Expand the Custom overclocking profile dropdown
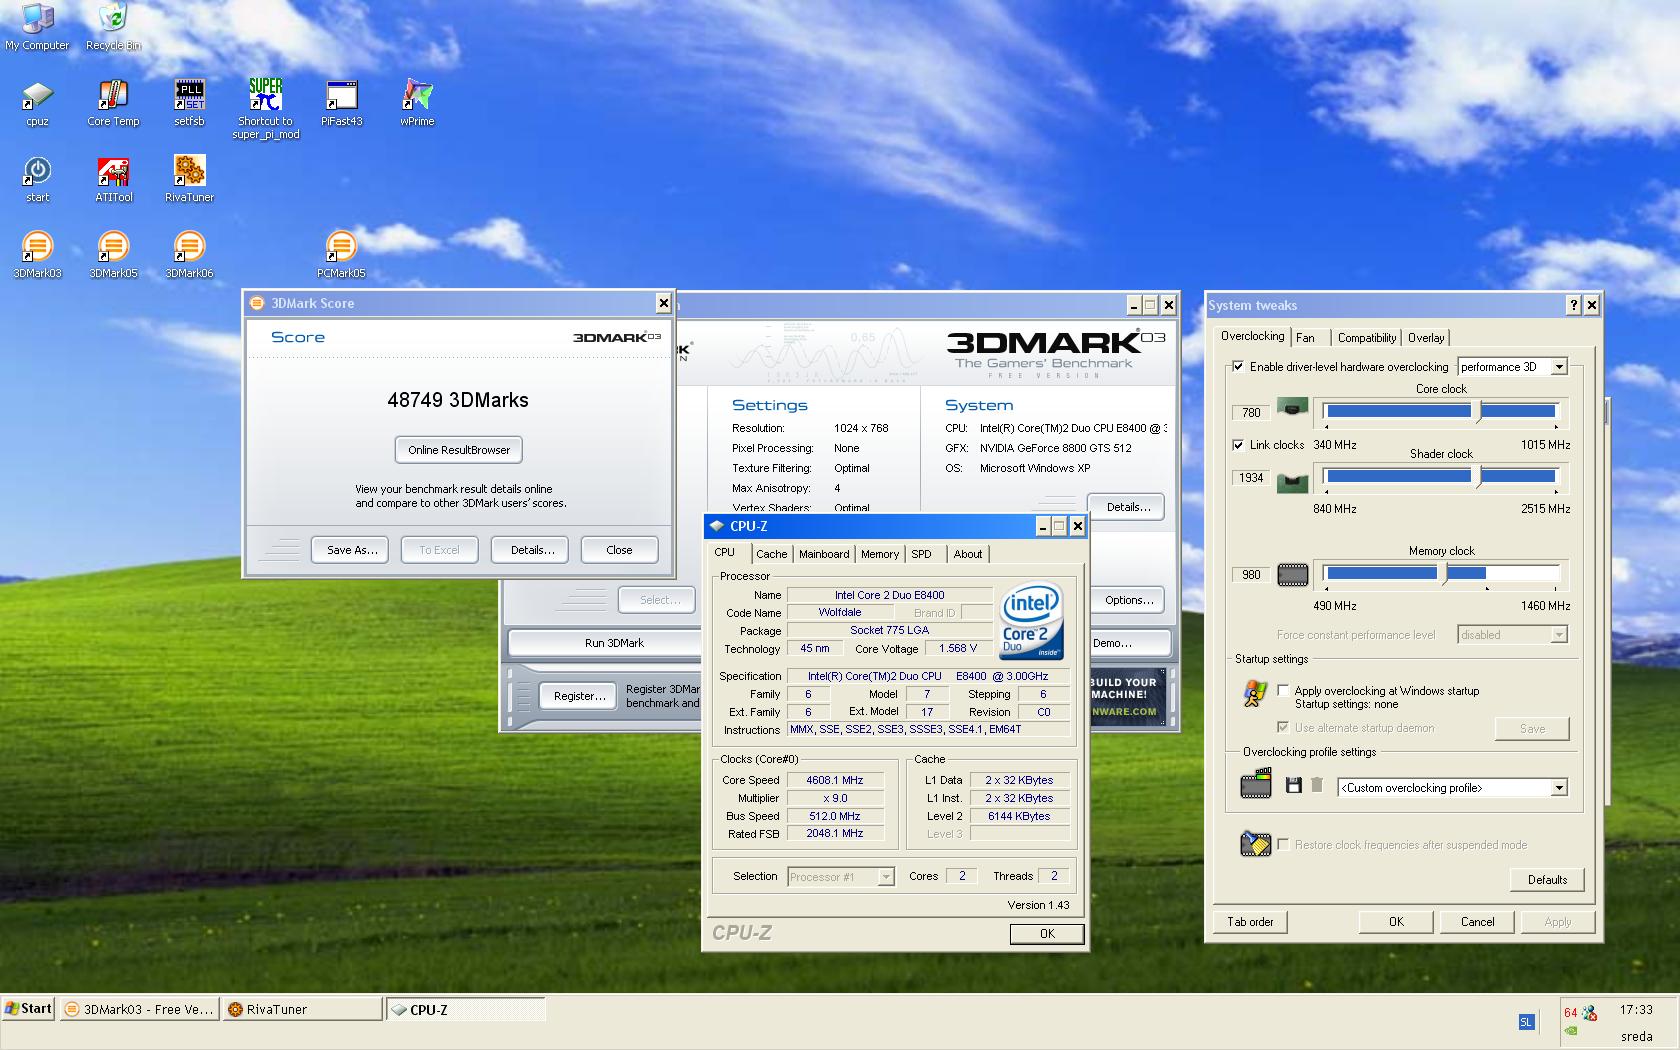The width and height of the screenshot is (1680, 1050). 1452,788
